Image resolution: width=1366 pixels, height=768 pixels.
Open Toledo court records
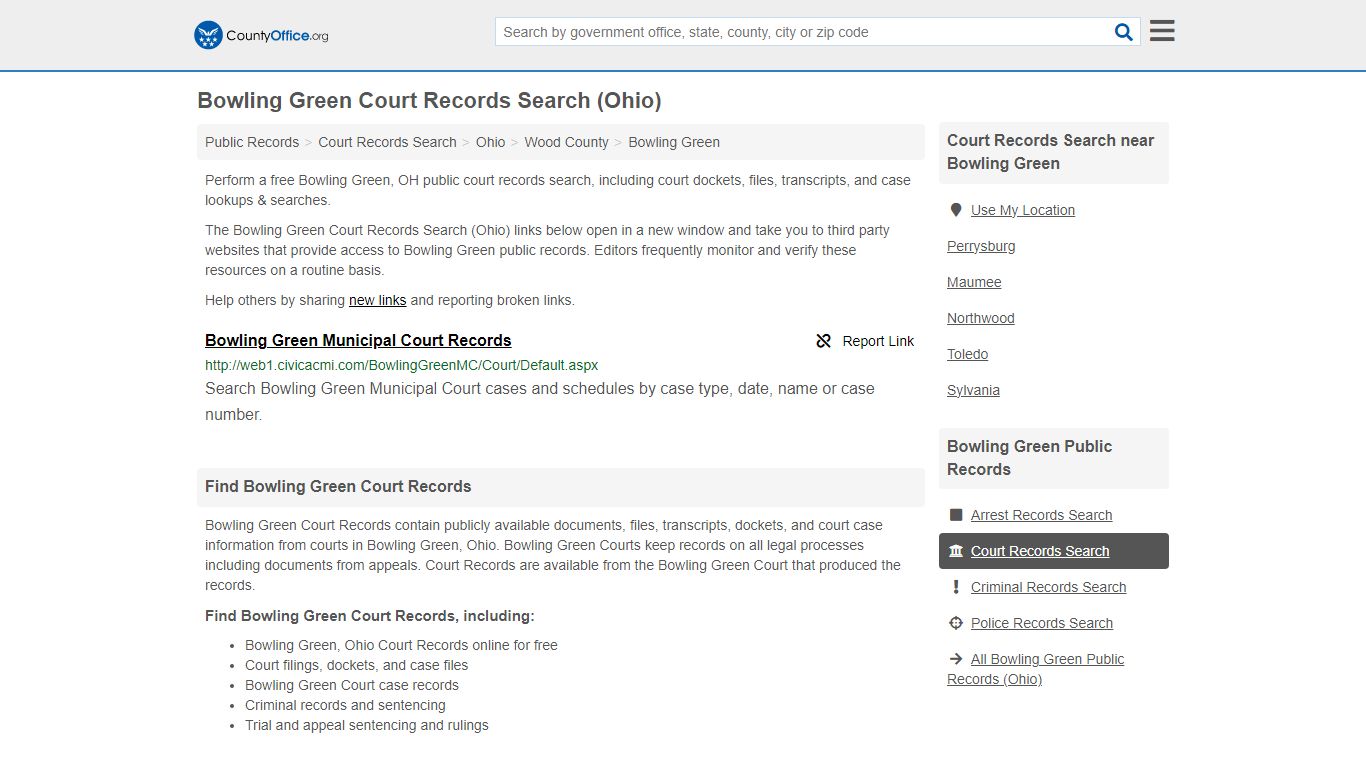[967, 354]
